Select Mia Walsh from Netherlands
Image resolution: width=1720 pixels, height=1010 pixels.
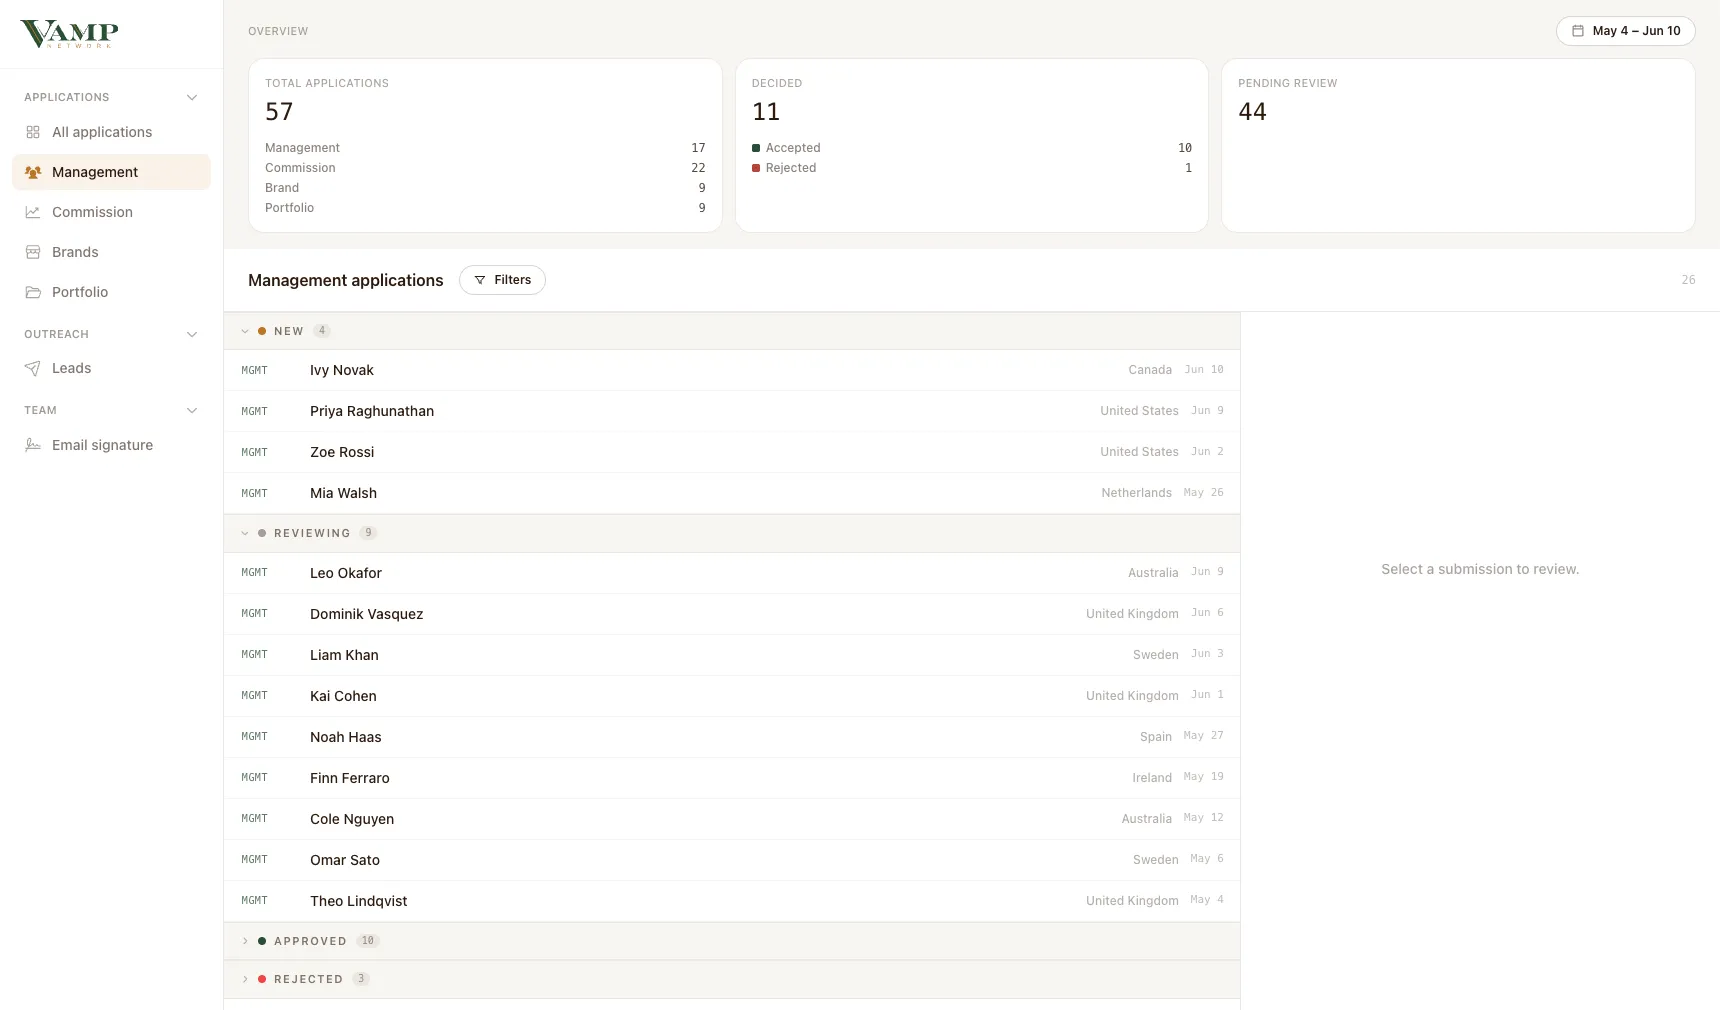point(732,493)
